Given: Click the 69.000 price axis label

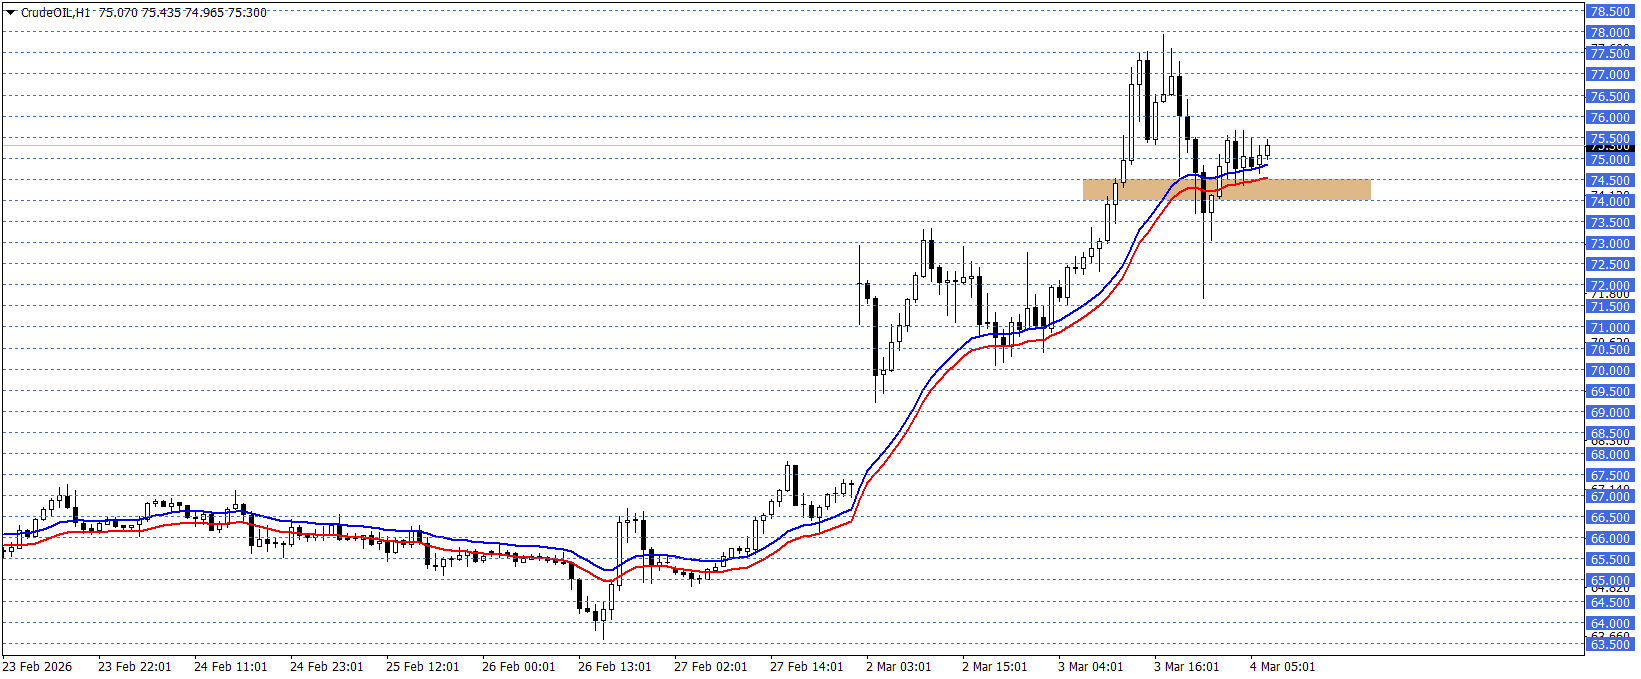Looking at the screenshot, I should coord(1610,413).
